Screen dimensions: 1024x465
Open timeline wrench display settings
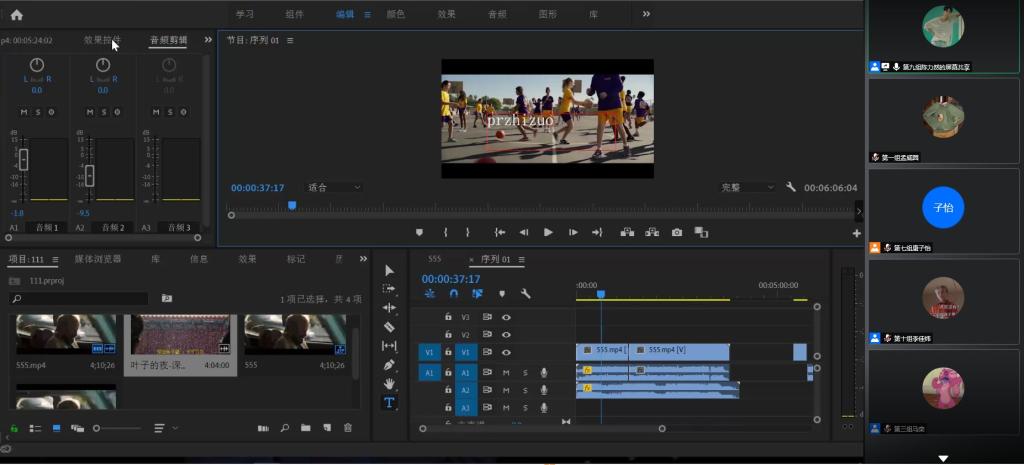click(x=525, y=294)
